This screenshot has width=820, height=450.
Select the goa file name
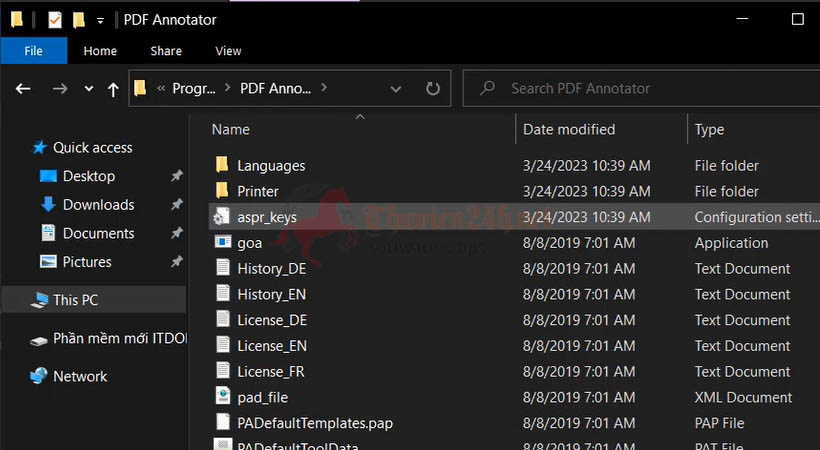pos(249,243)
